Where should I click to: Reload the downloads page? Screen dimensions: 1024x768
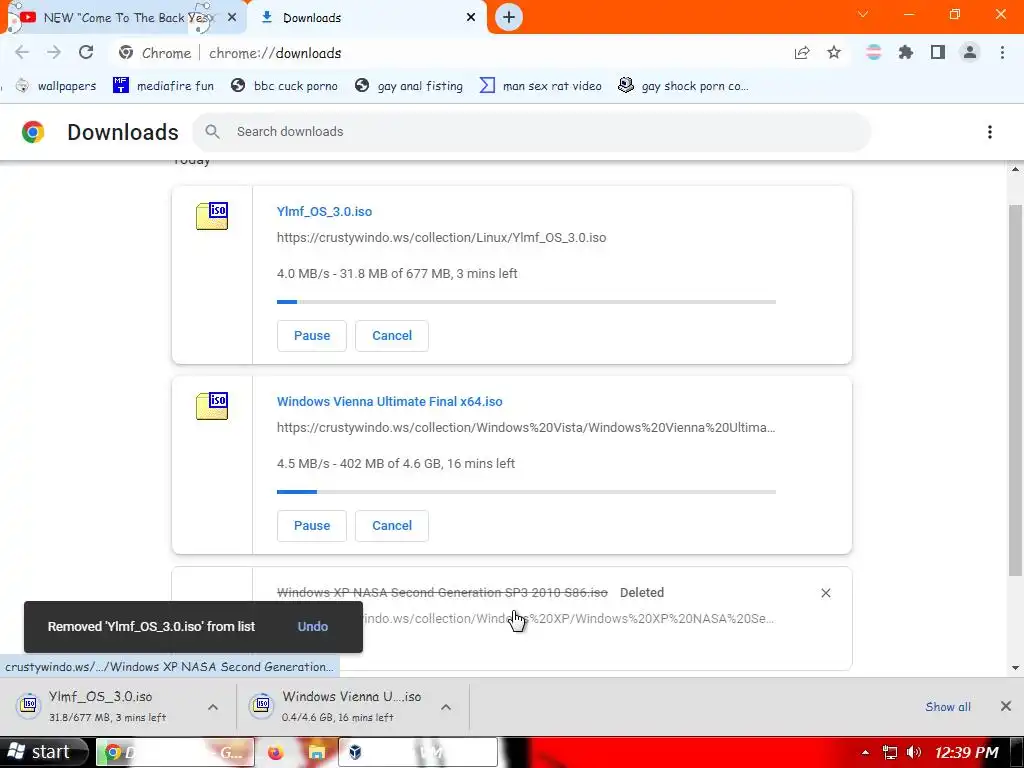point(86,52)
